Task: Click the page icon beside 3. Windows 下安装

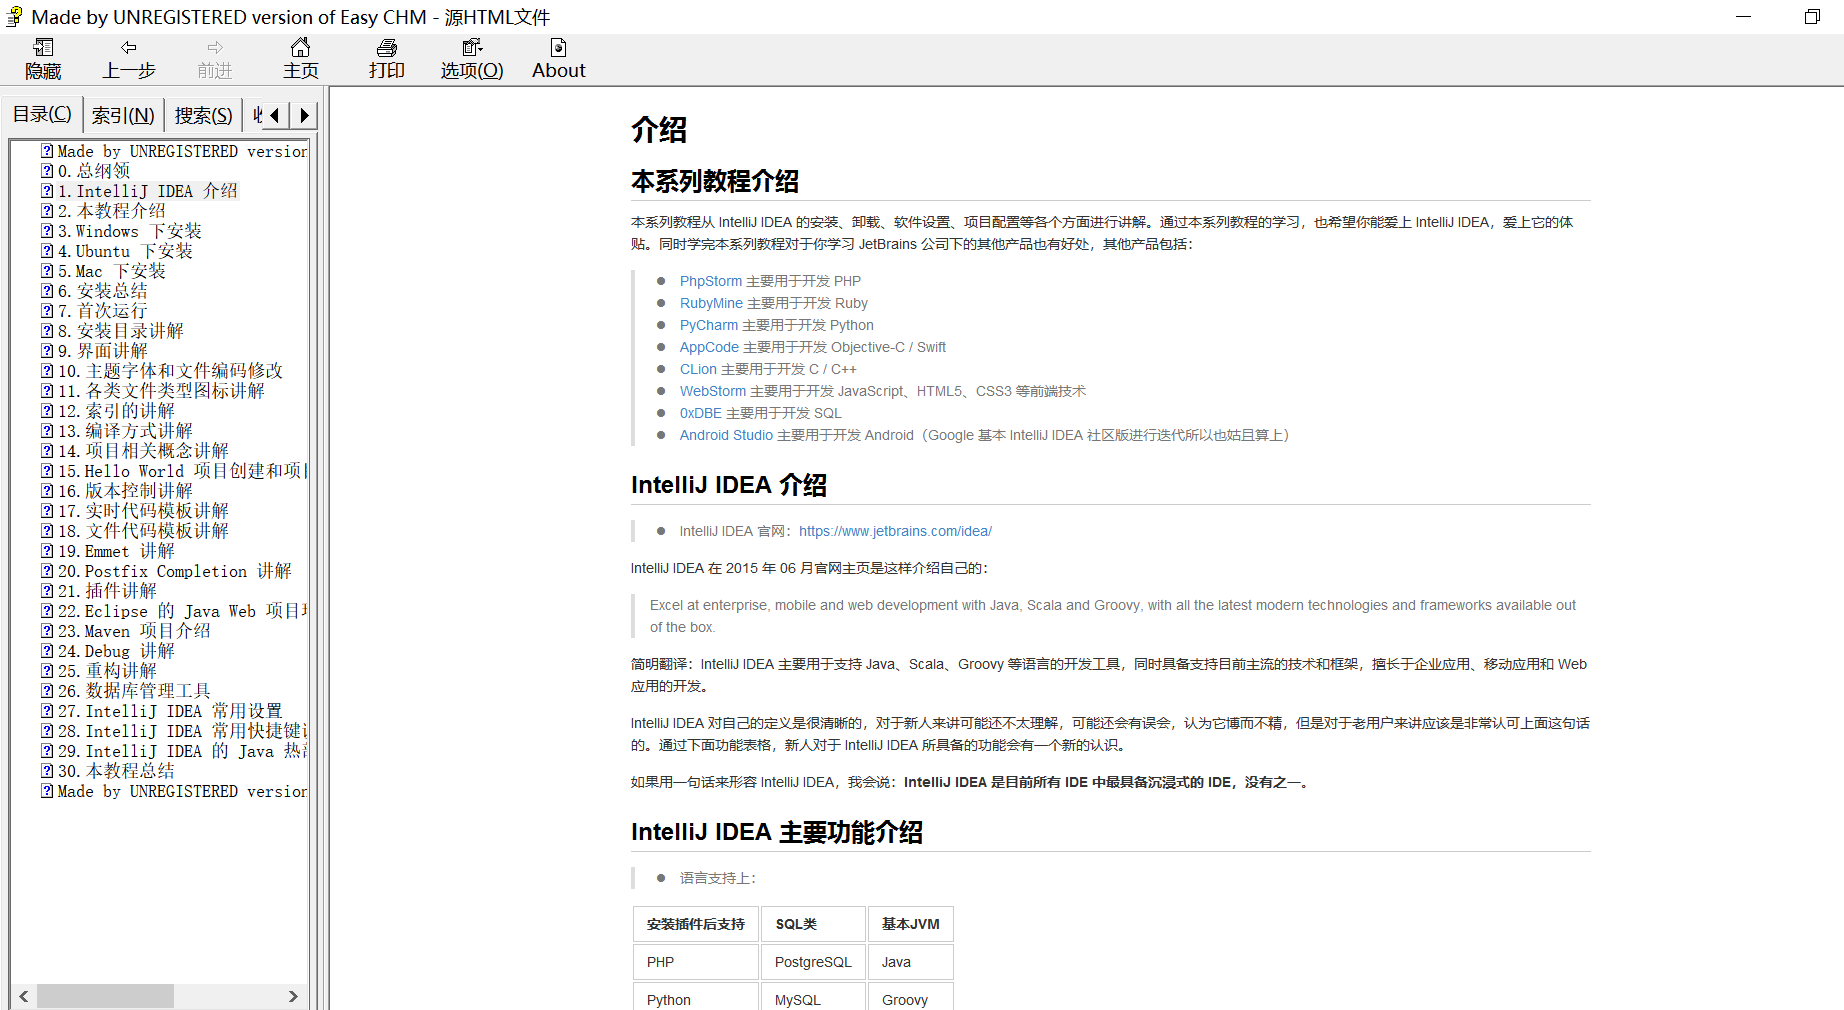Action: (47, 231)
